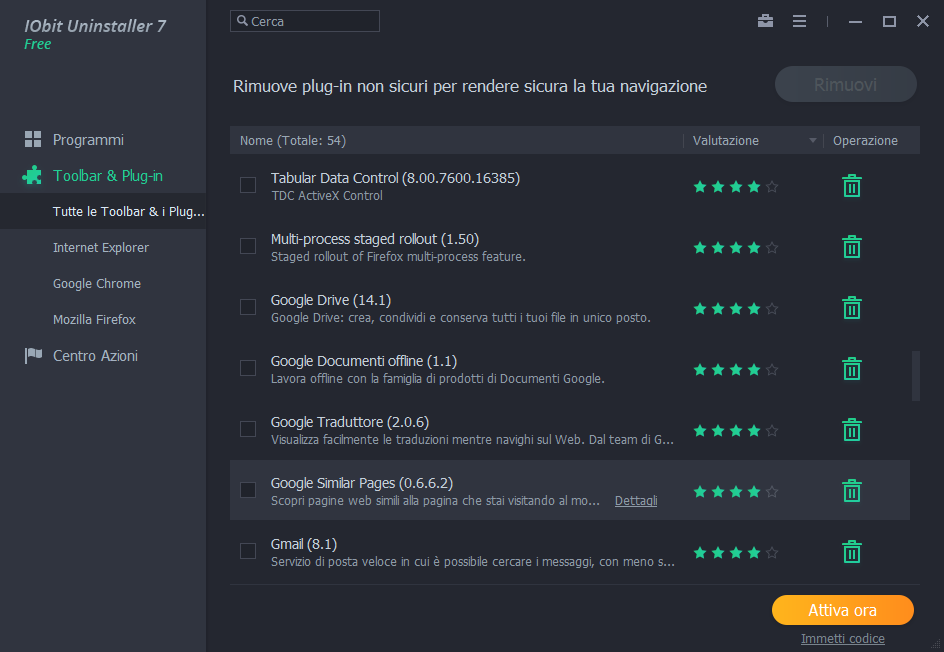Open the Programmi section
Viewport: 944px width, 652px height.
[x=88, y=140]
